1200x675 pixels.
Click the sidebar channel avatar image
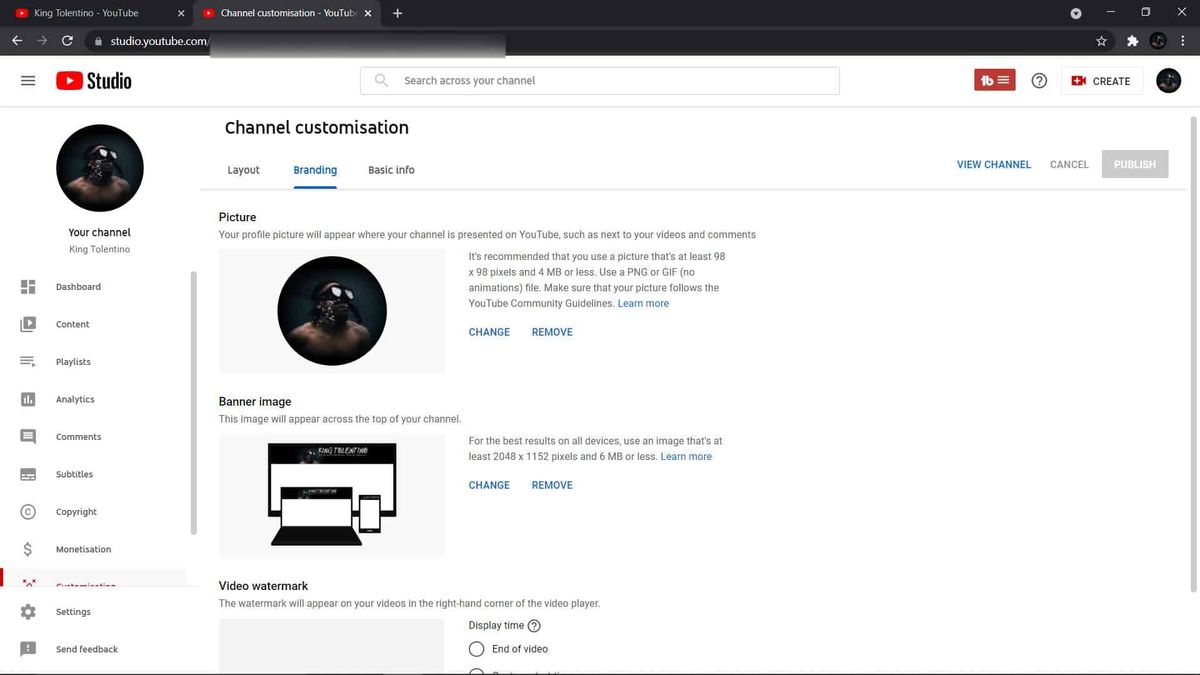pos(100,168)
